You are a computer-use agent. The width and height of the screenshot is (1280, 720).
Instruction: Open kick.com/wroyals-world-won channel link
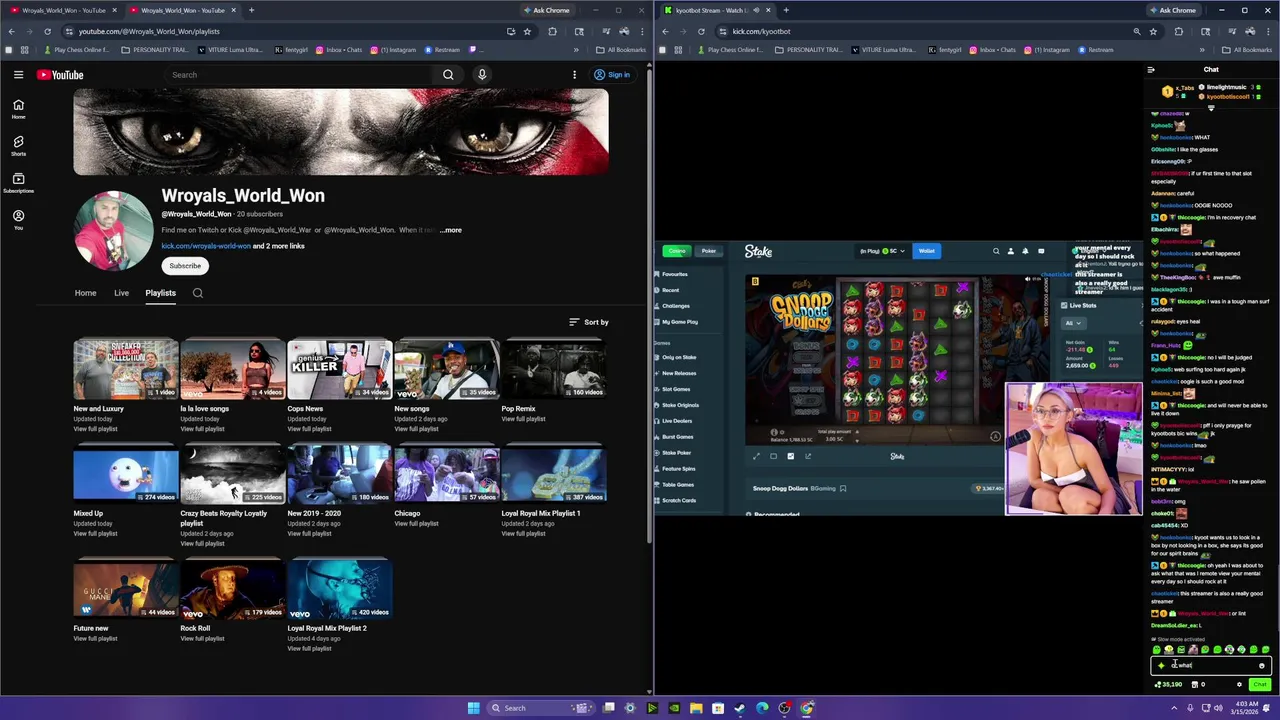[206, 246]
